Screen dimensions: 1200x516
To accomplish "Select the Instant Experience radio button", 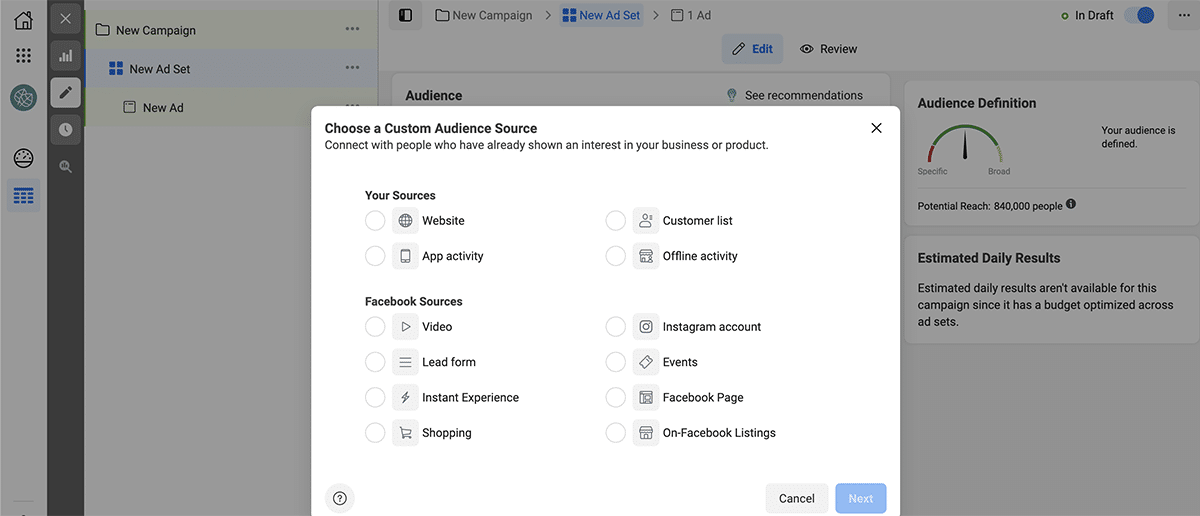I will click(x=375, y=397).
